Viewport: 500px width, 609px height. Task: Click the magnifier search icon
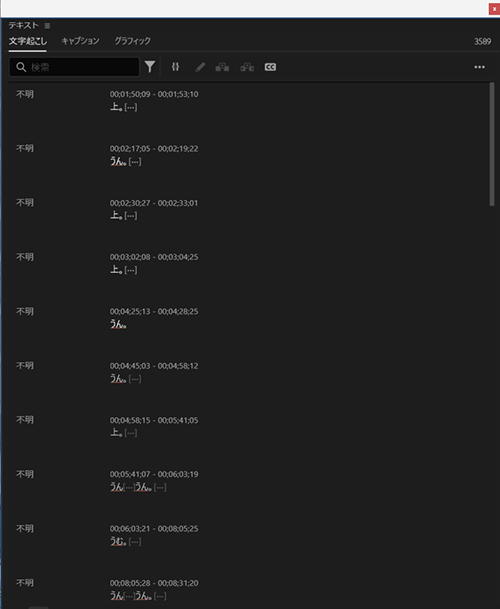(21, 67)
